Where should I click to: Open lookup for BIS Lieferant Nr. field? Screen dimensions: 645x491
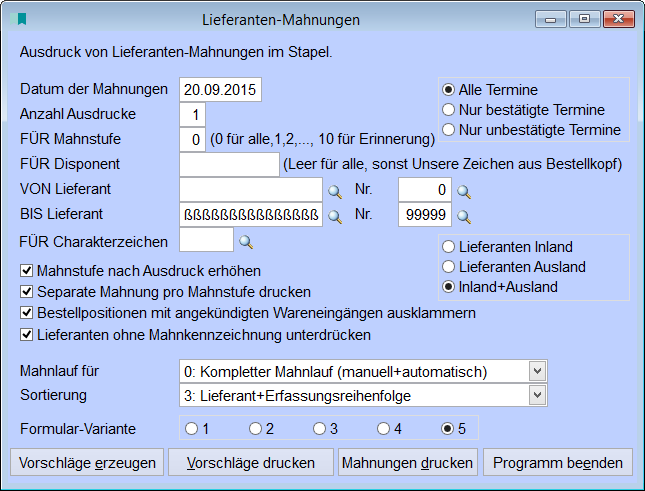point(464,215)
